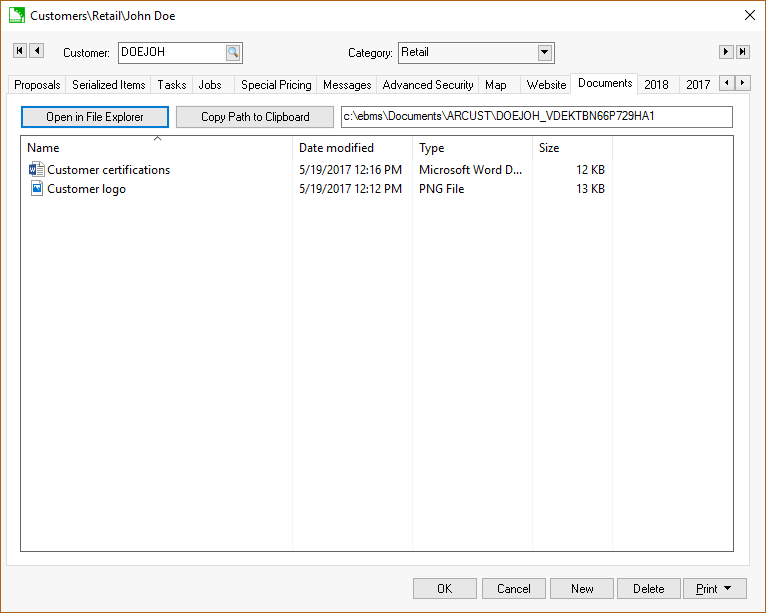Open the Advanced Security tab

point(428,85)
